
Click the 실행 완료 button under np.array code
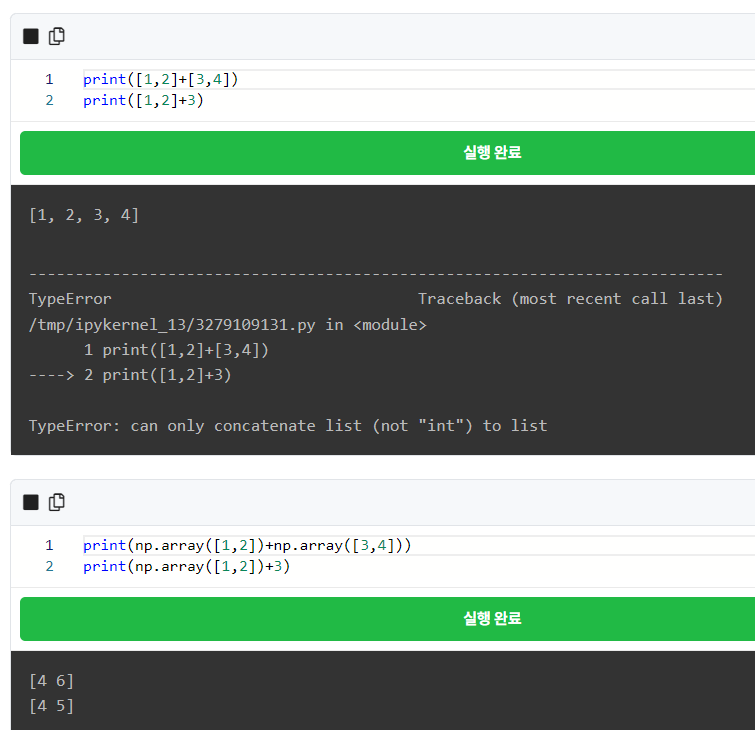(x=388, y=619)
